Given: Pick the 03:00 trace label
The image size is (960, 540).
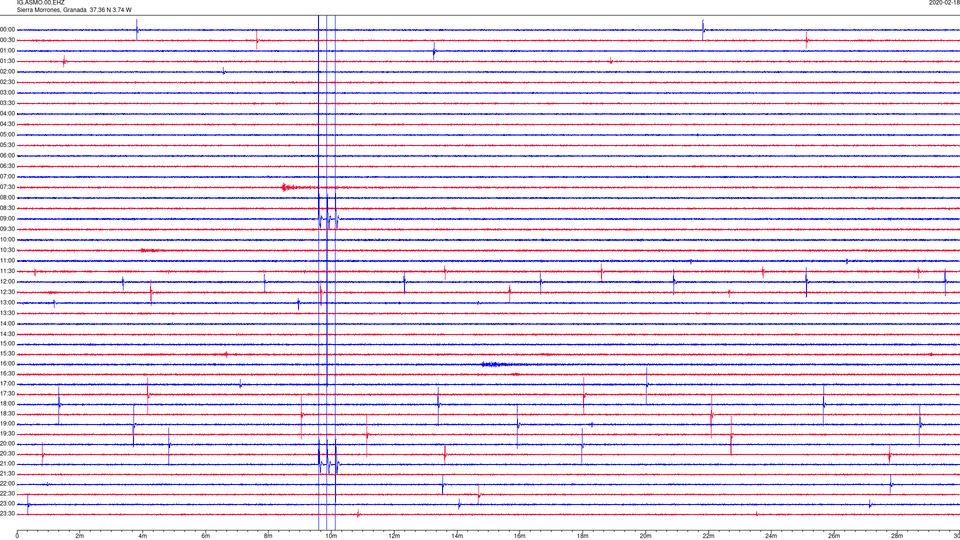Looking at the screenshot, I should pyautogui.click(x=8, y=92).
